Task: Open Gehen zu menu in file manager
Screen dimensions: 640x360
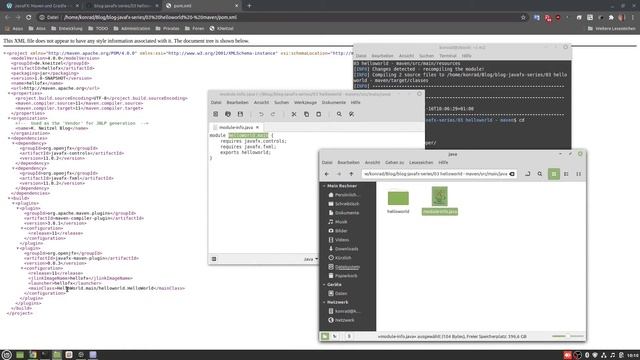Action: coord(394,162)
